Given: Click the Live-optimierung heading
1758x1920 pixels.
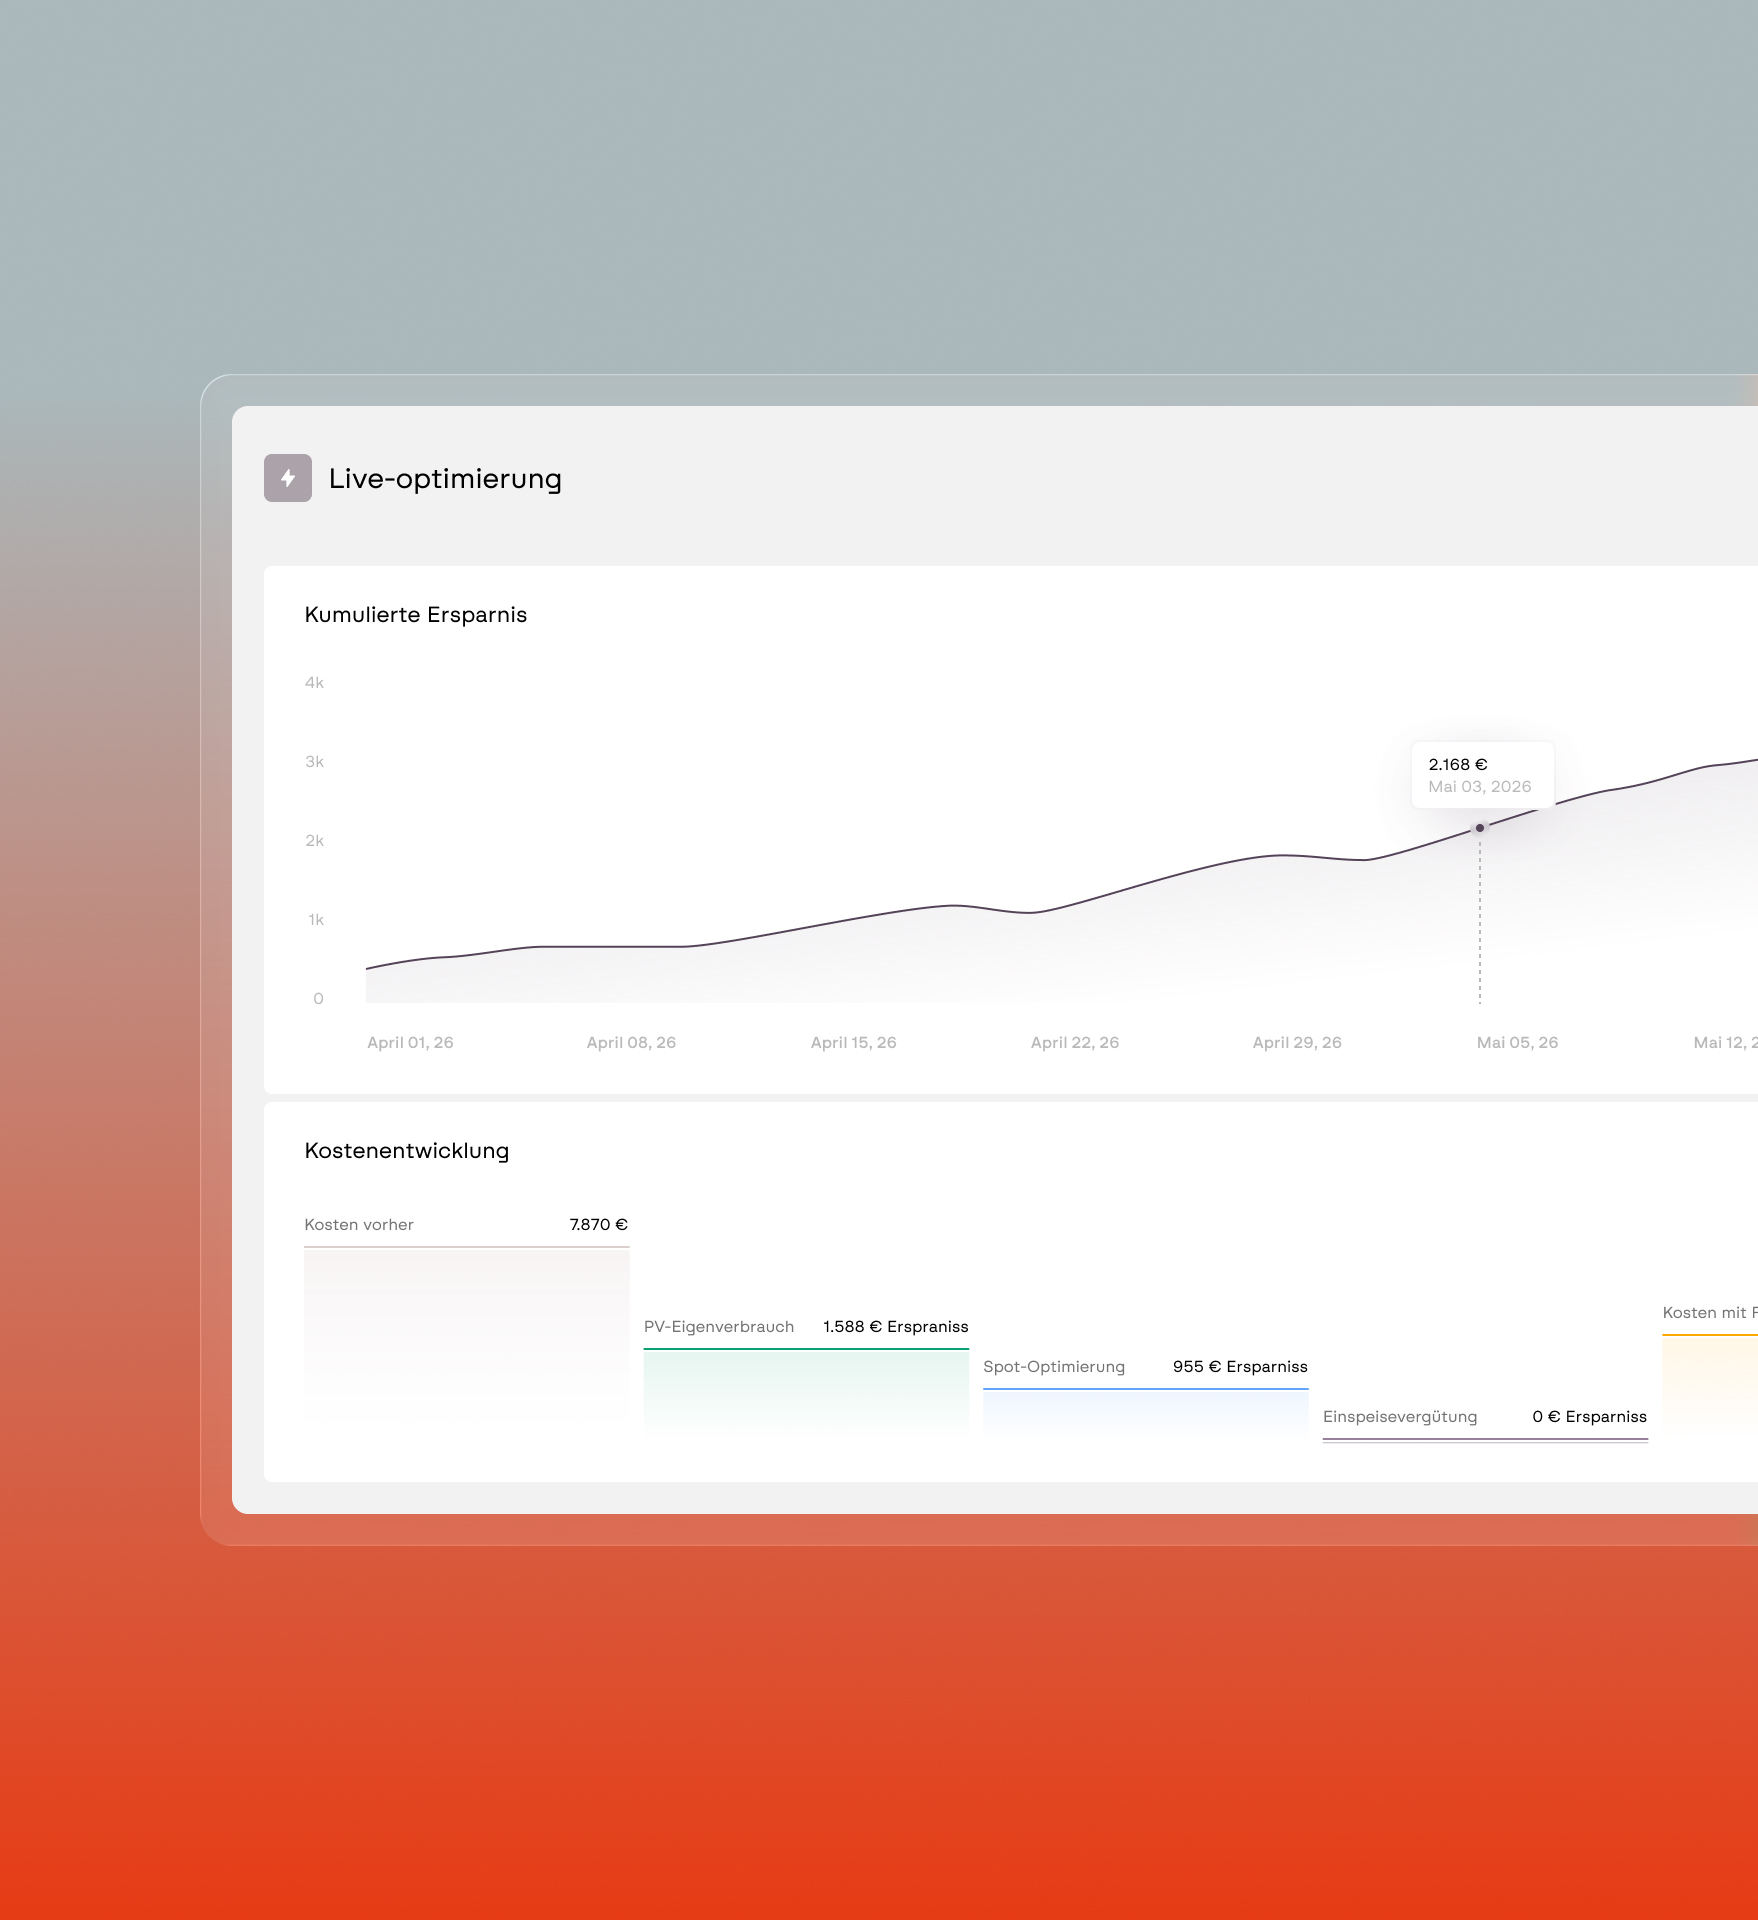Looking at the screenshot, I should tap(445, 479).
